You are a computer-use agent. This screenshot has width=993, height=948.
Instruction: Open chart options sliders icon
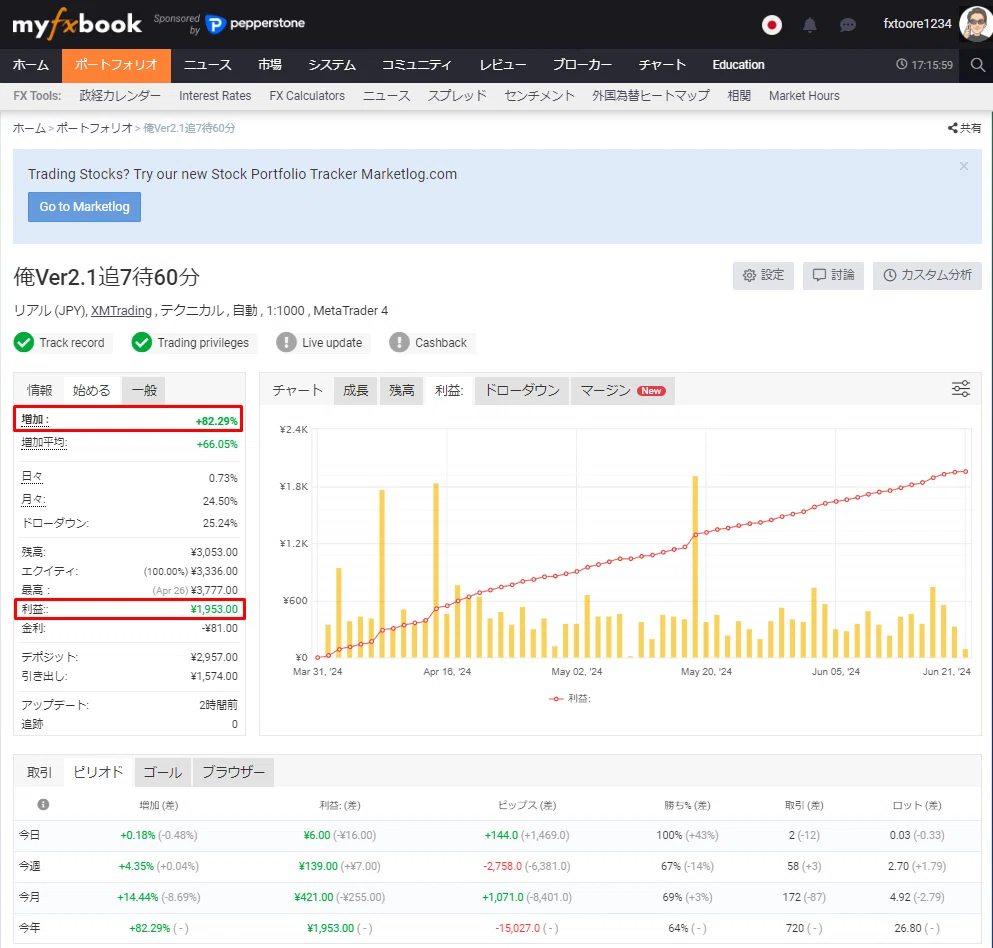[961, 389]
